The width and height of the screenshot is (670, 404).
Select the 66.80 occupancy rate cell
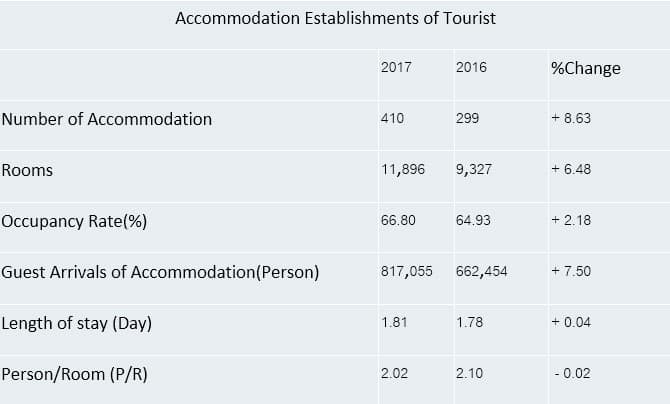[x=398, y=220]
